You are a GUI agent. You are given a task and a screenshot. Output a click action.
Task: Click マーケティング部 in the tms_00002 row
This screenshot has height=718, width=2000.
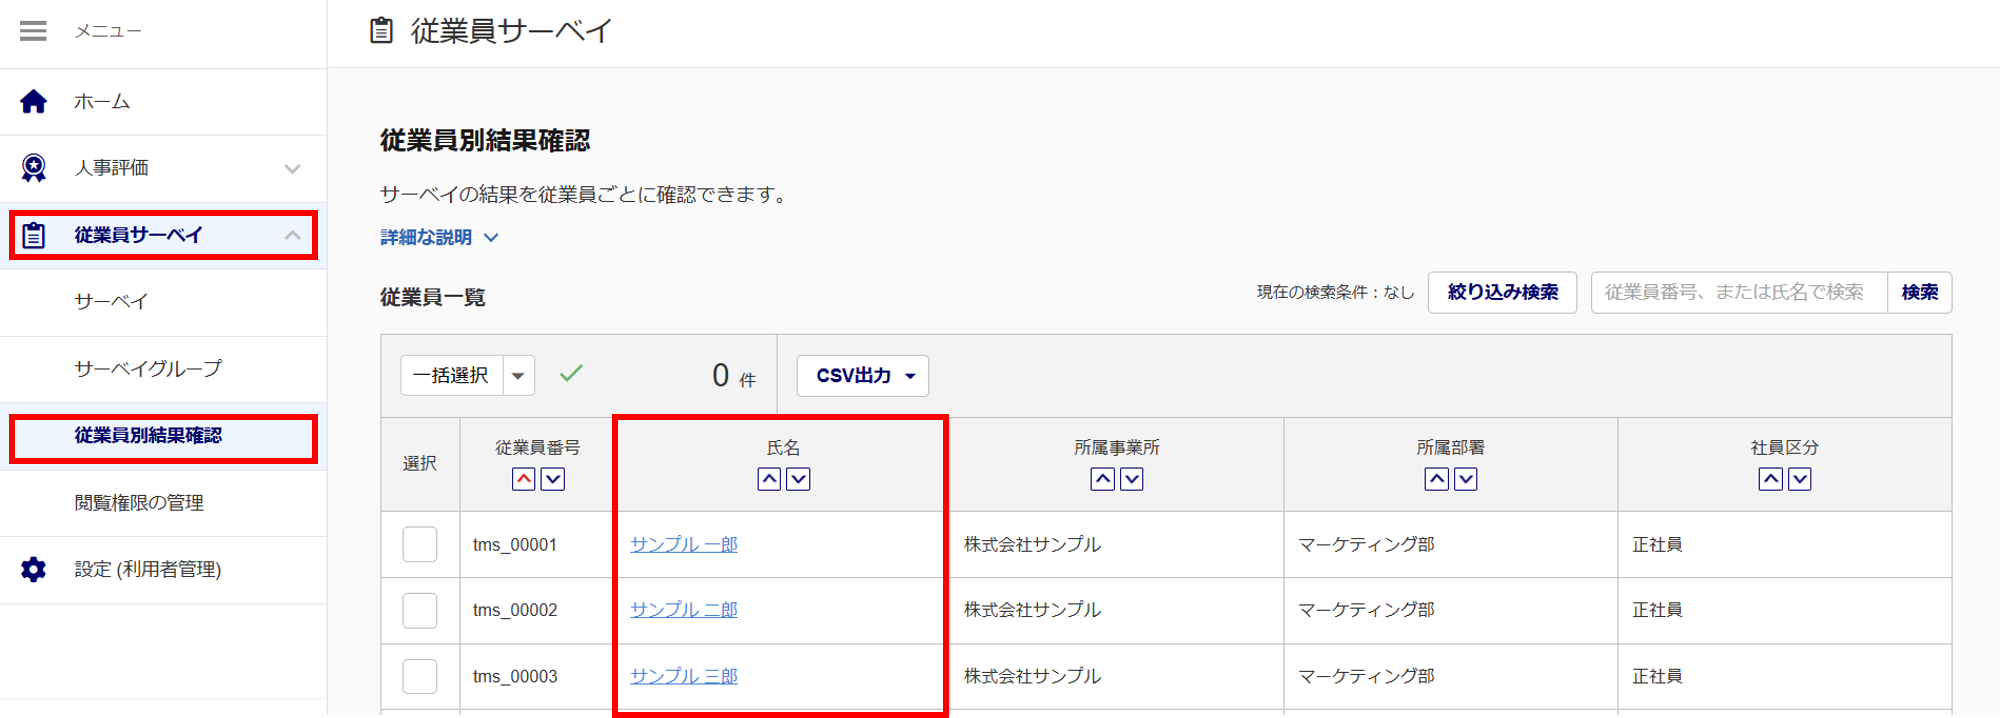pos(1366,610)
